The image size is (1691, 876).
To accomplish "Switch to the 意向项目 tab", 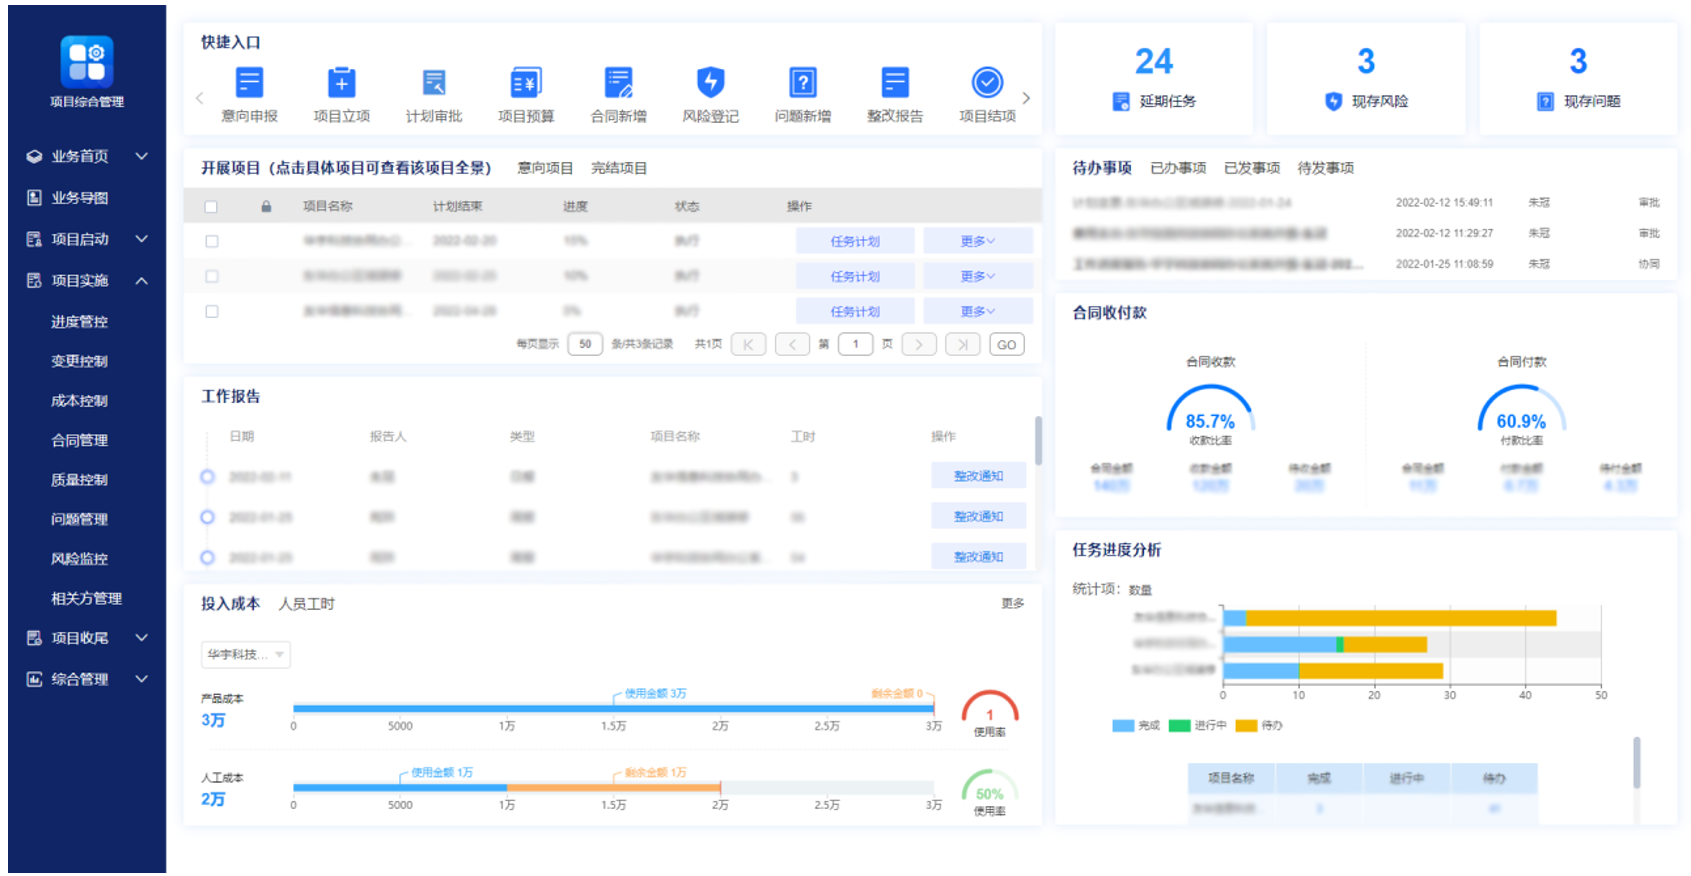I will 545,168.
